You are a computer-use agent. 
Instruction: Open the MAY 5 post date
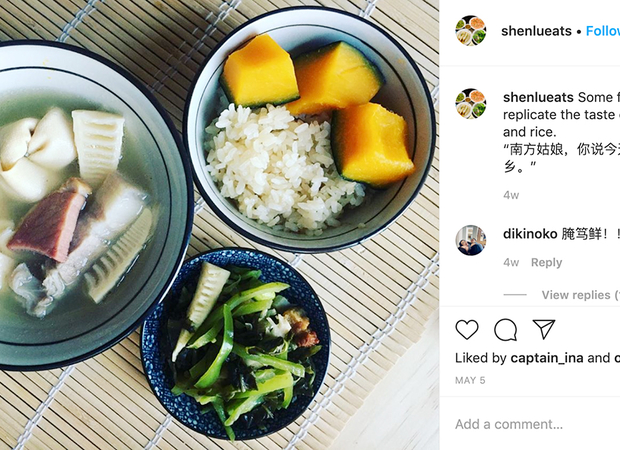tap(470, 380)
